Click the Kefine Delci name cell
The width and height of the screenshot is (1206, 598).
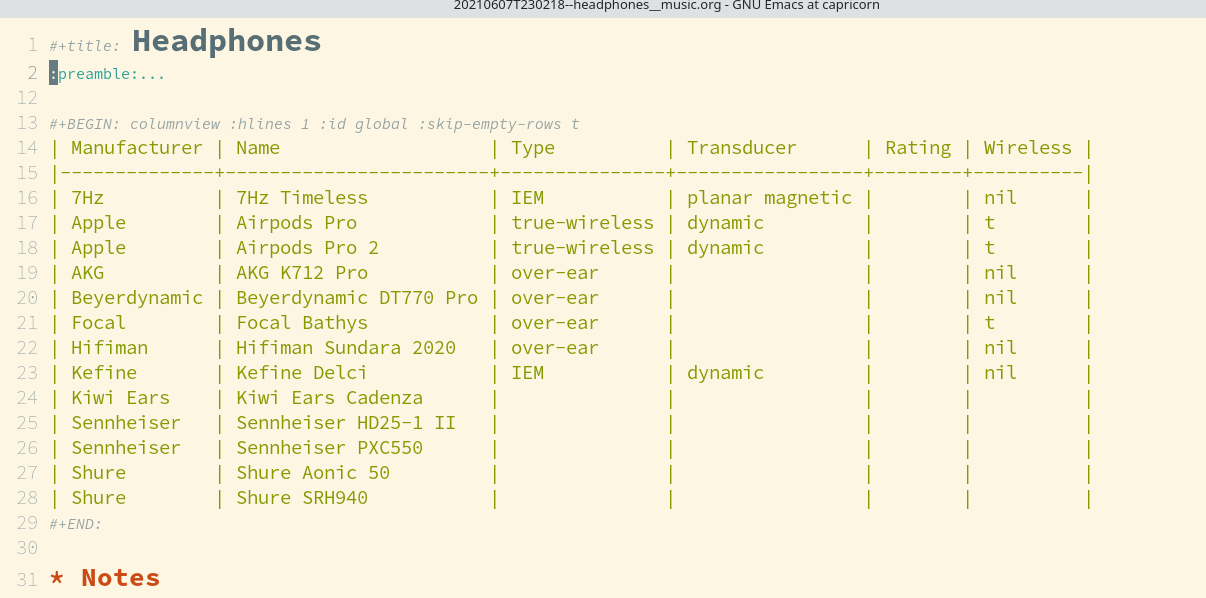(302, 373)
